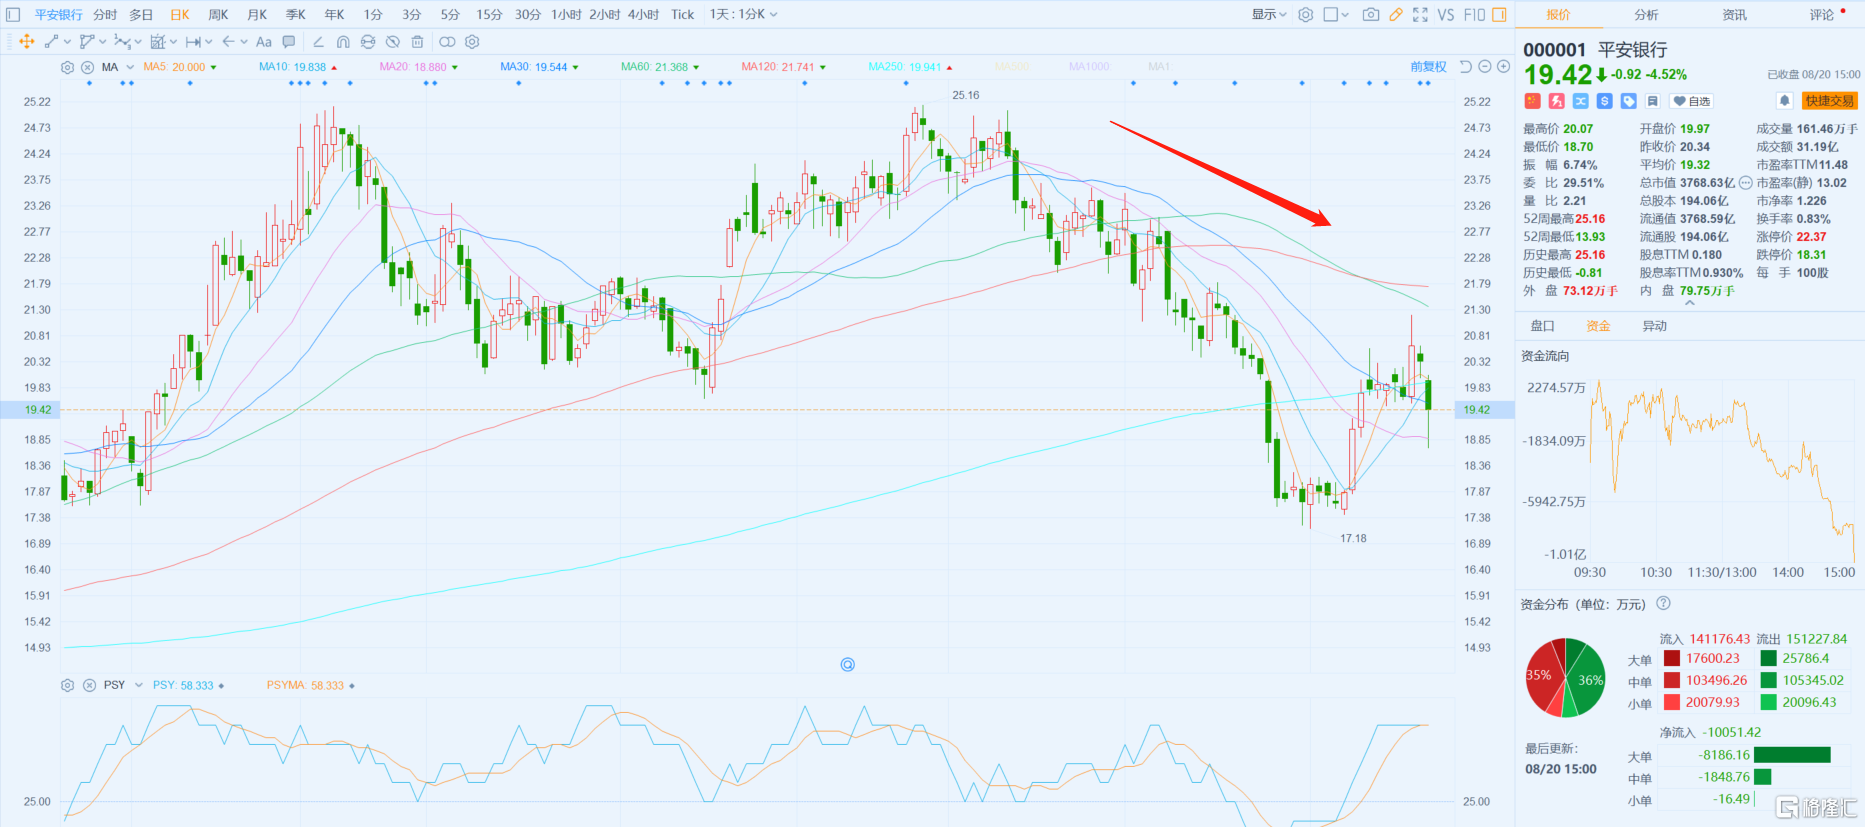1865x827 pixels.
Task: Take a chart screenshot with camera icon
Action: point(1371,14)
